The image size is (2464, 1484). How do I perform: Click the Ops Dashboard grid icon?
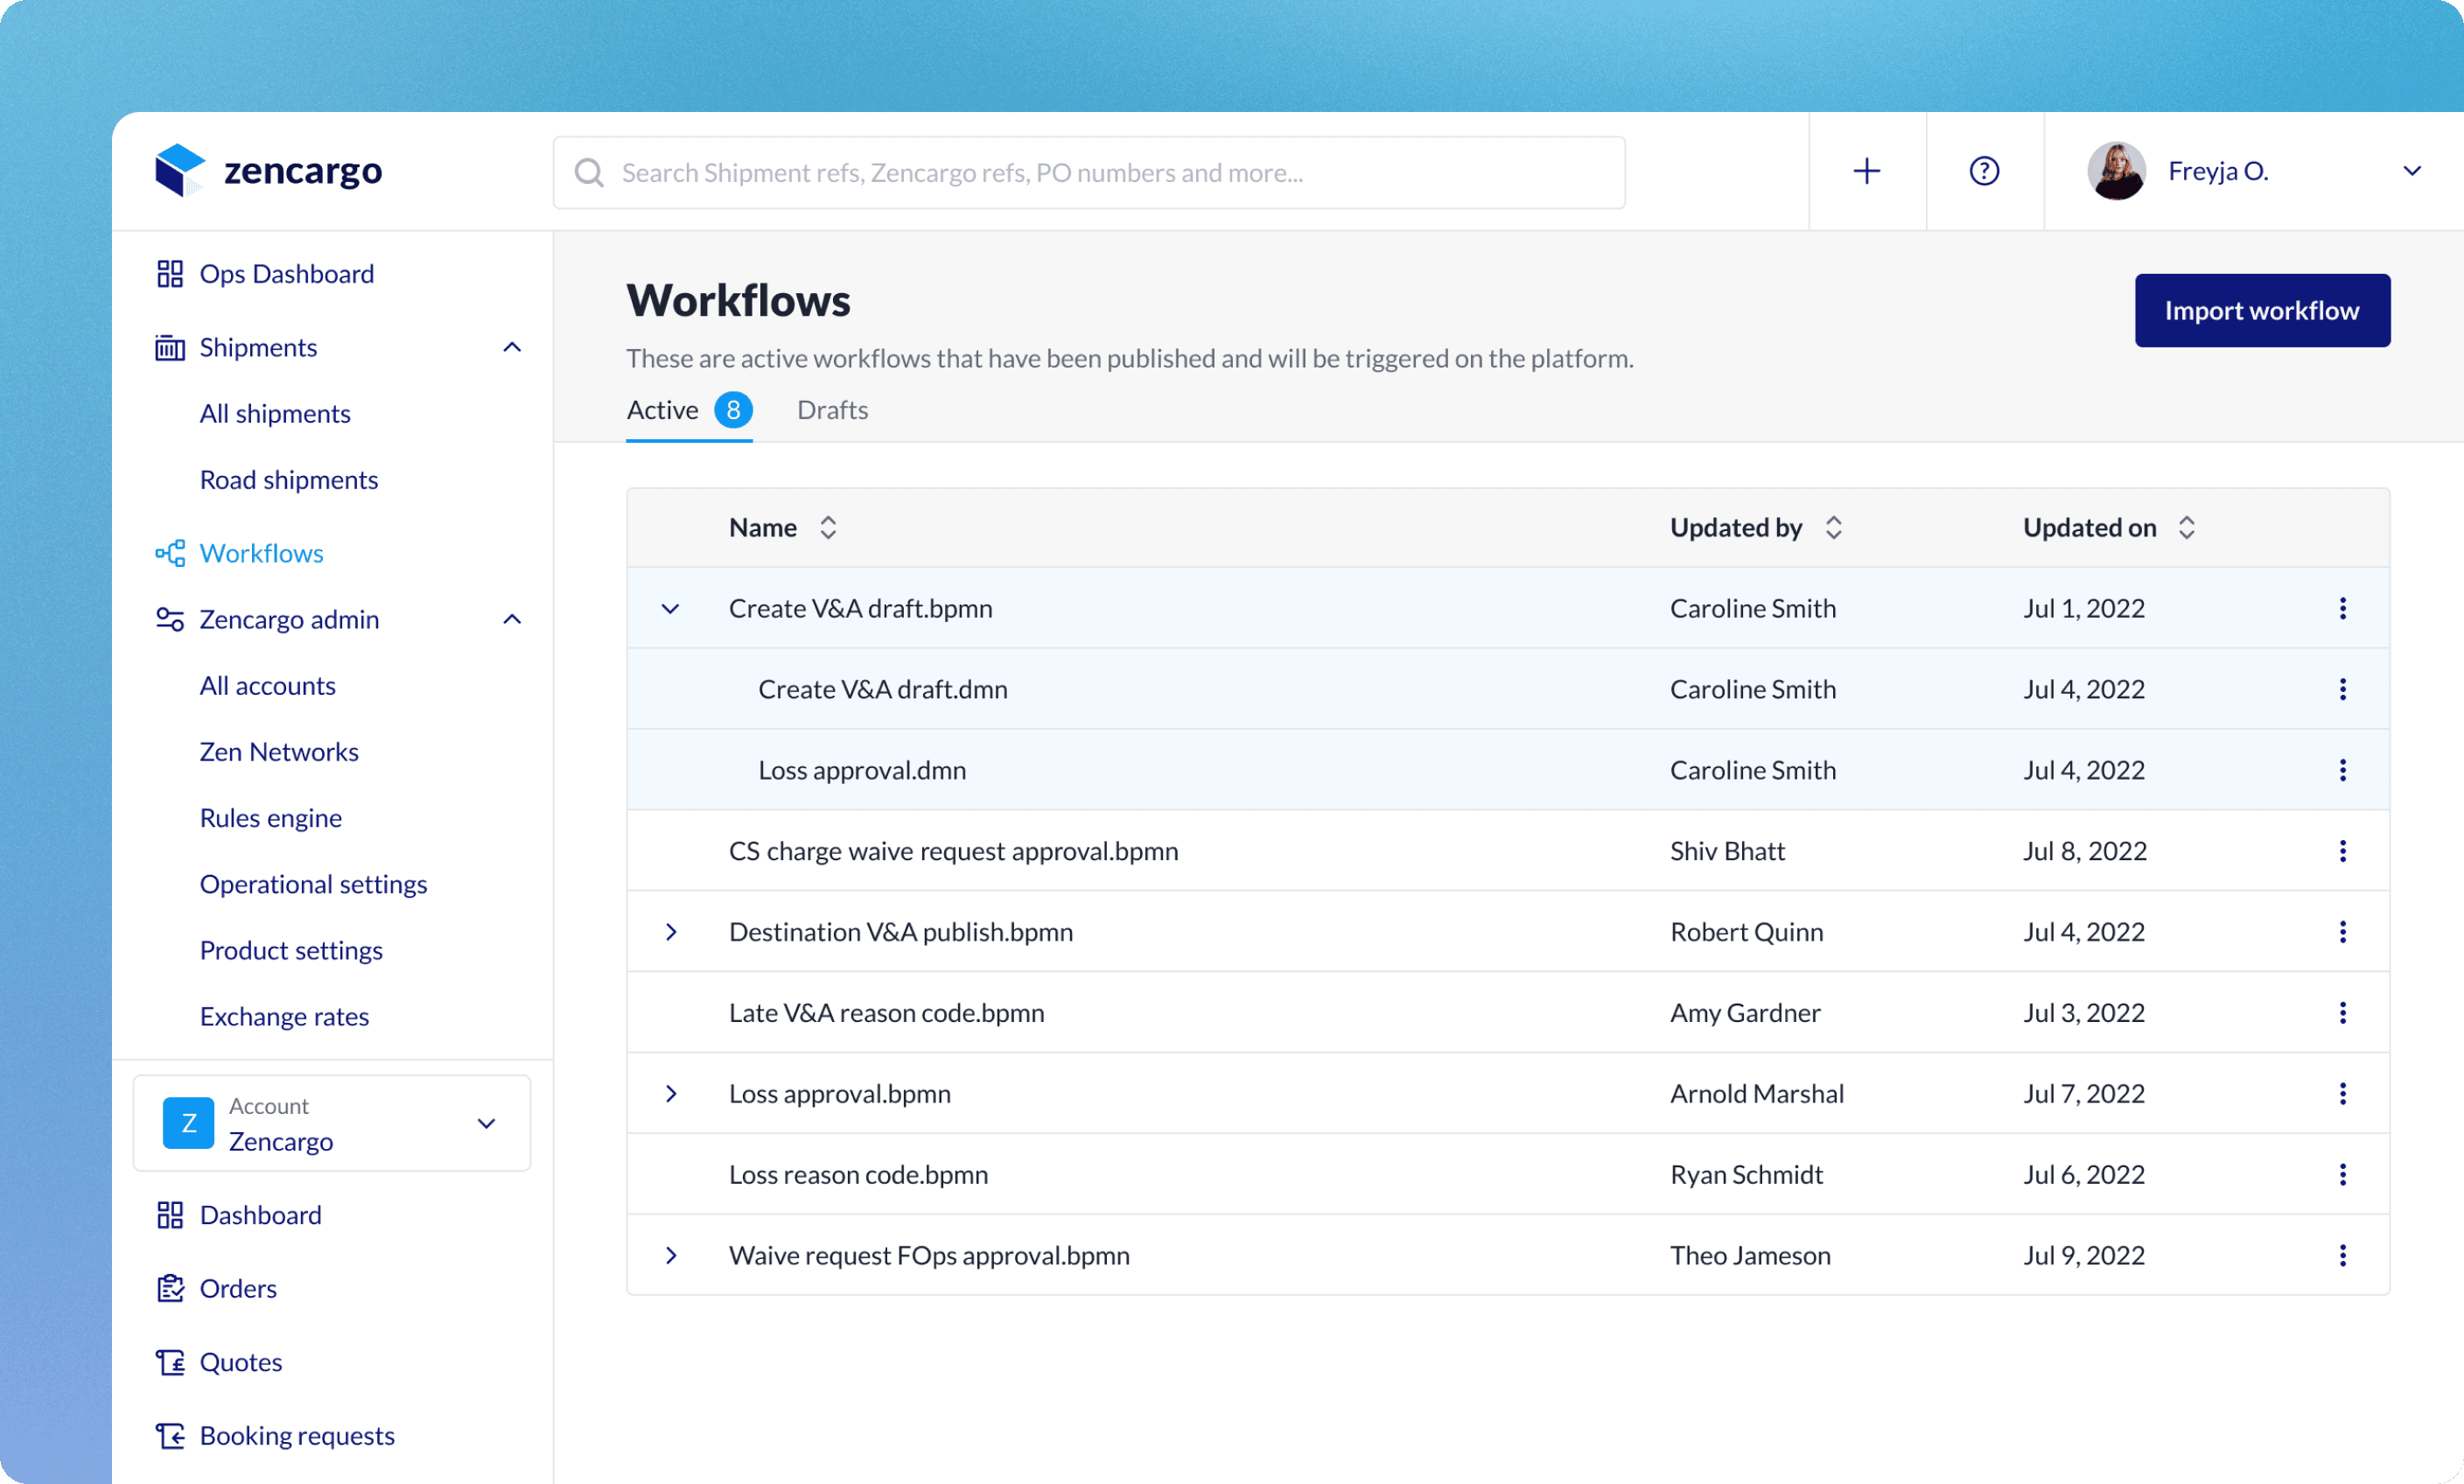tap(170, 274)
